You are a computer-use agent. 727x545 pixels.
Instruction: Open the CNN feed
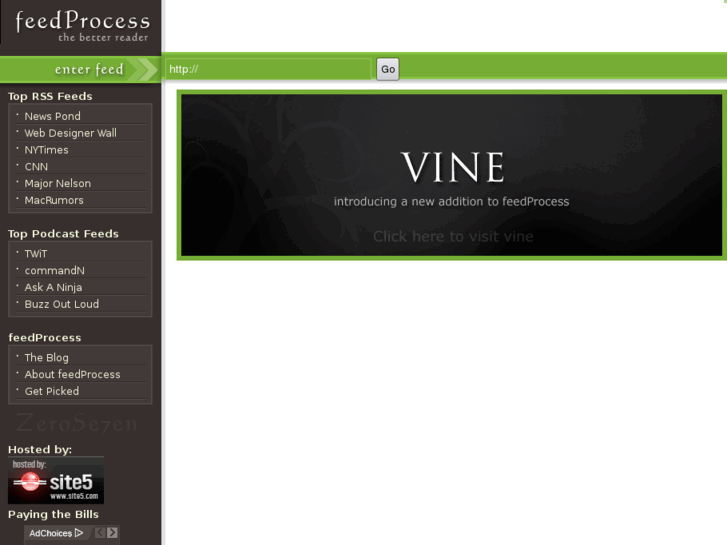[x=36, y=167]
